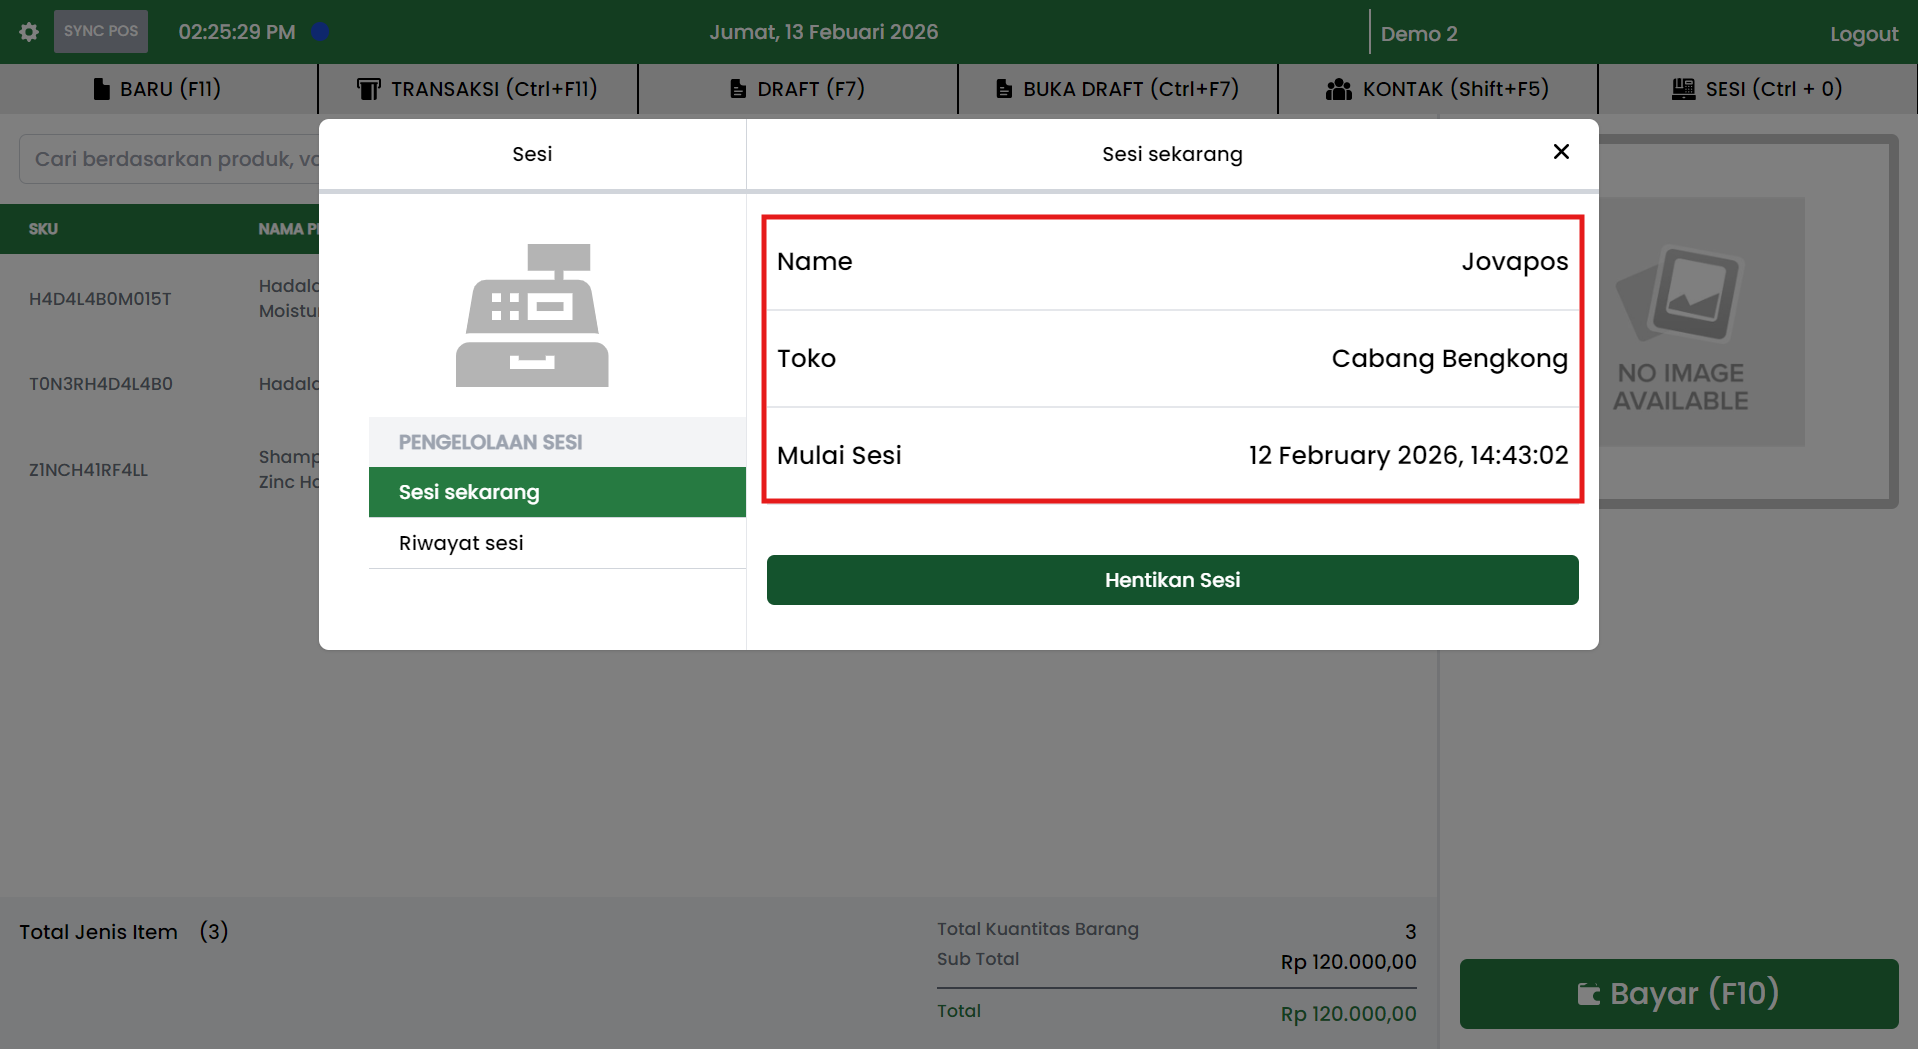Click the product search field
Image resolution: width=1918 pixels, height=1049 pixels.
pos(170,159)
